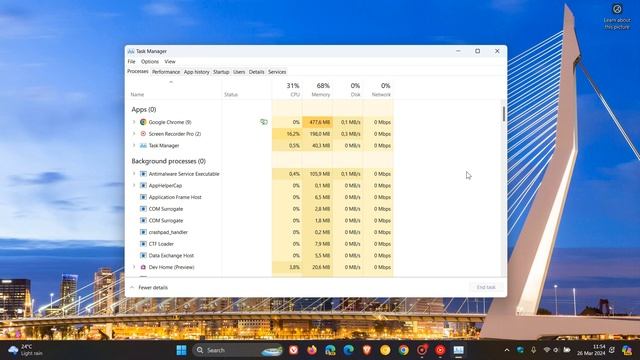Switch to the Services tab

coord(277,72)
